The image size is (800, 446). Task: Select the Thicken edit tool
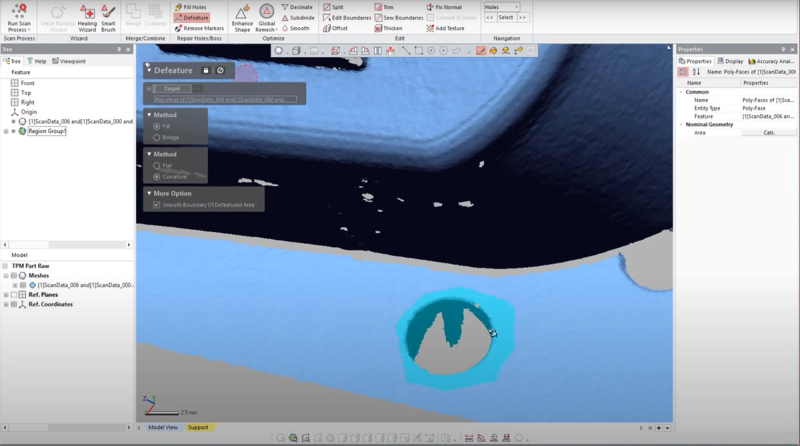tap(388, 29)
